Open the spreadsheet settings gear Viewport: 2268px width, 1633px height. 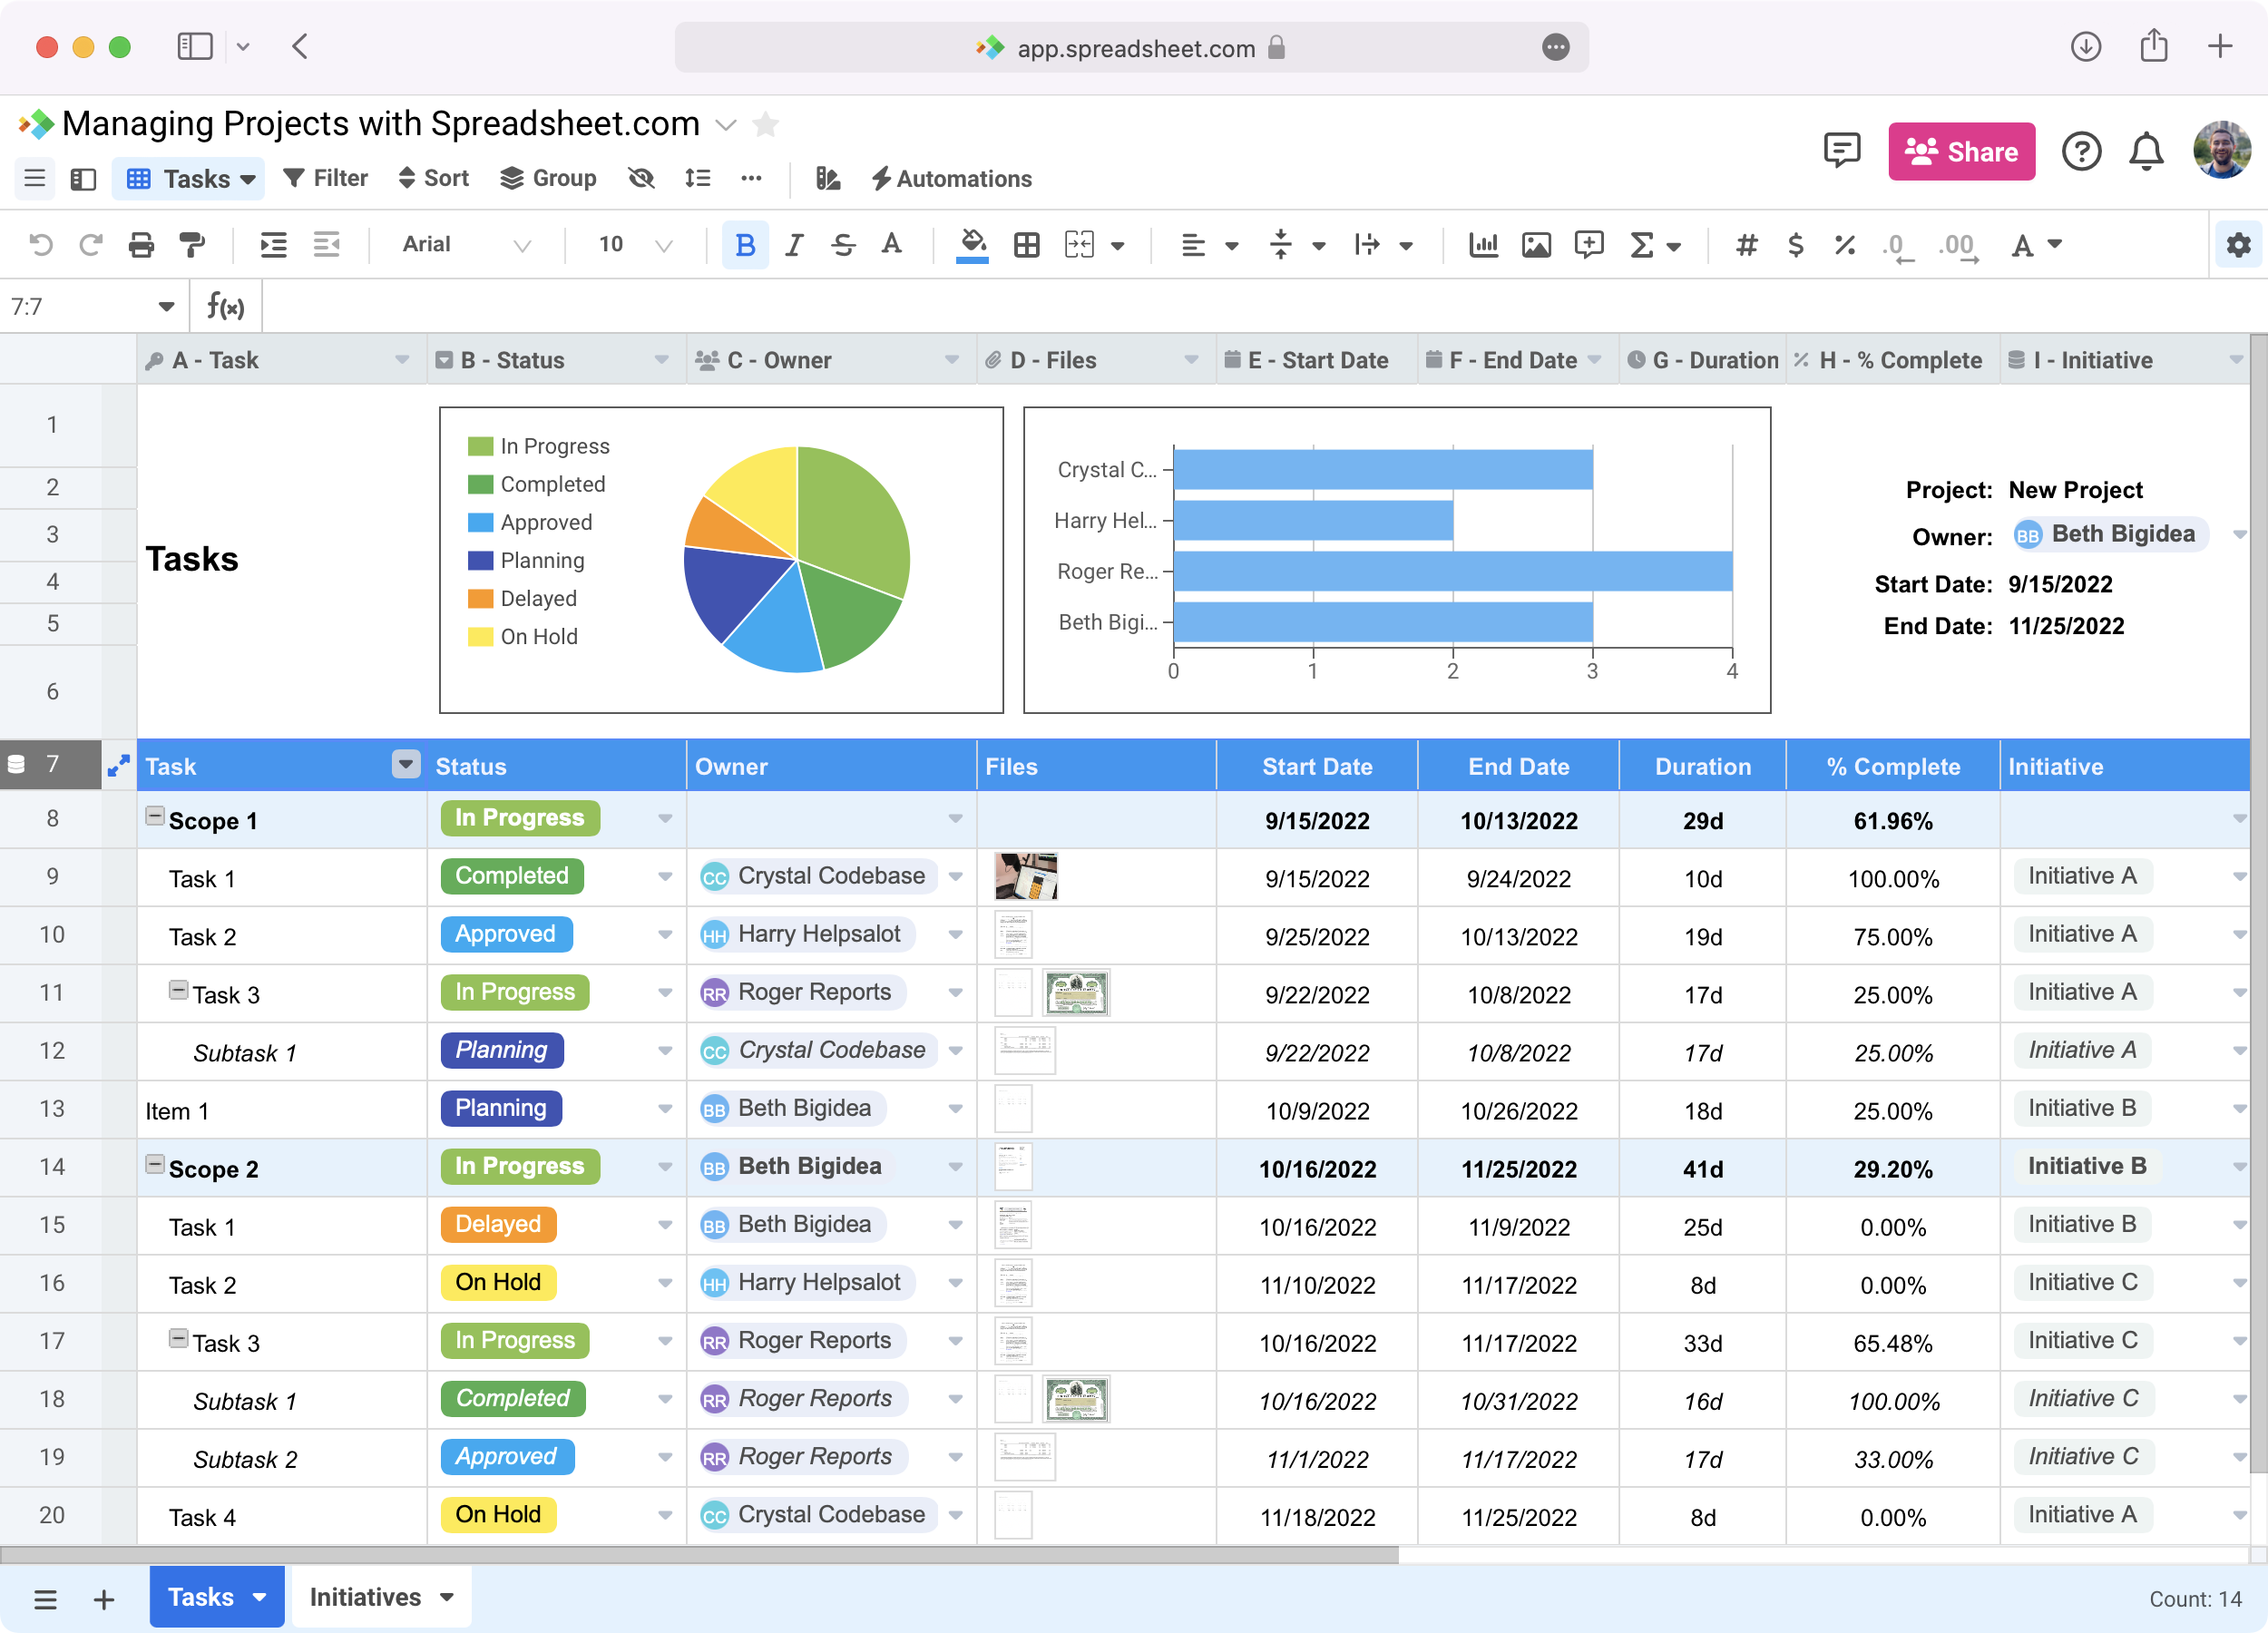tap(2237, 245)
